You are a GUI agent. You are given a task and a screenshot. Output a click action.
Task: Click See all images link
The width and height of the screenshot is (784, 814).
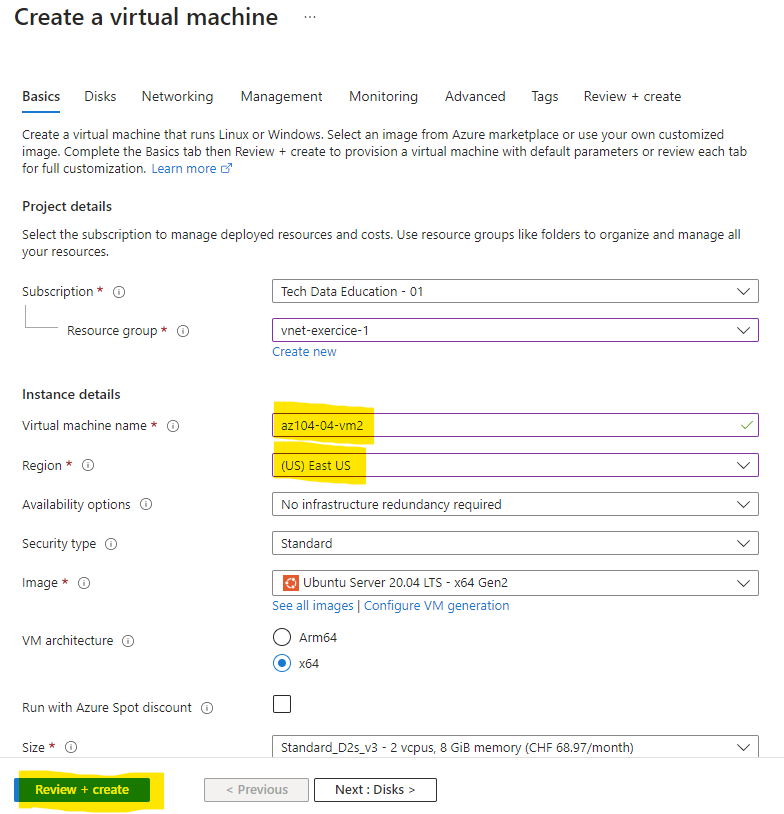click(313, 606)
